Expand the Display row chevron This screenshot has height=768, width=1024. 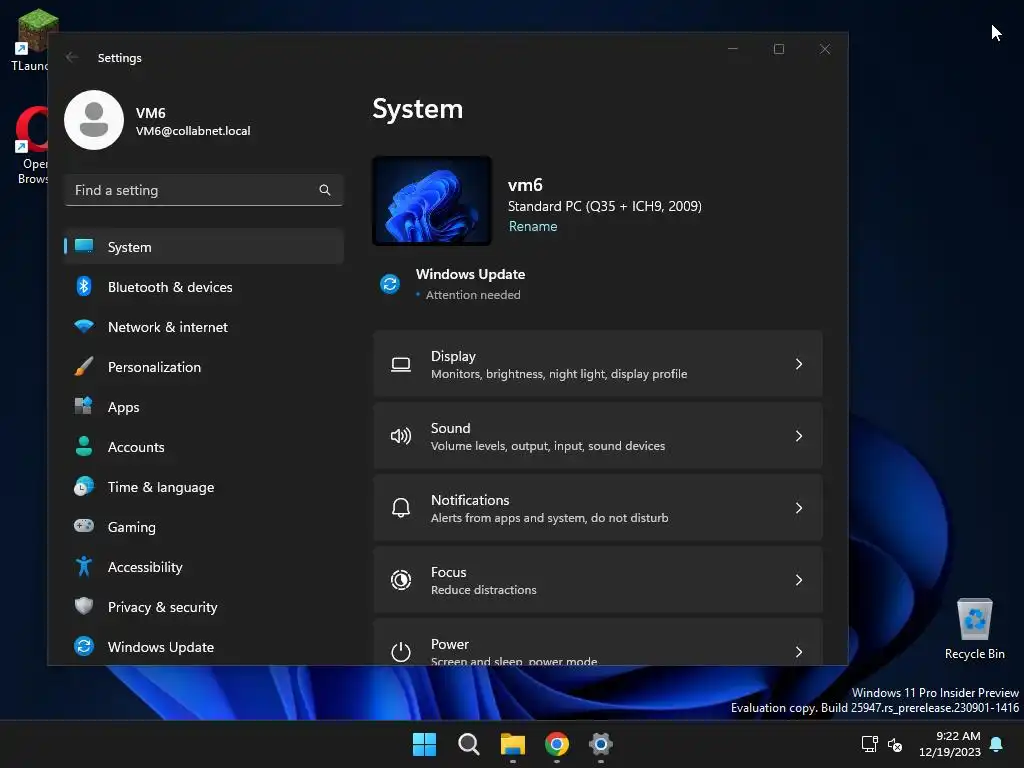click(799, 364)
